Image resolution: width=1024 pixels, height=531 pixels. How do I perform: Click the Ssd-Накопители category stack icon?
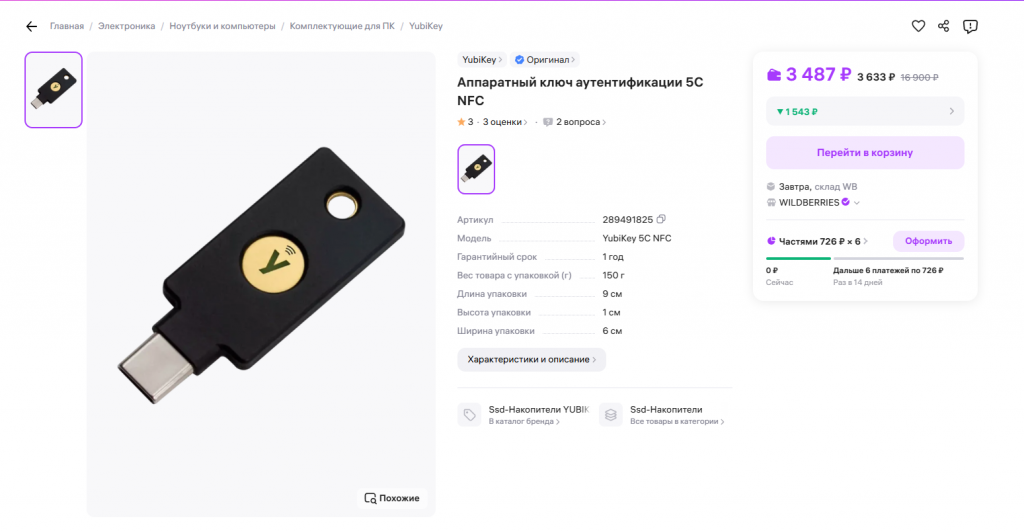[611, 415]
